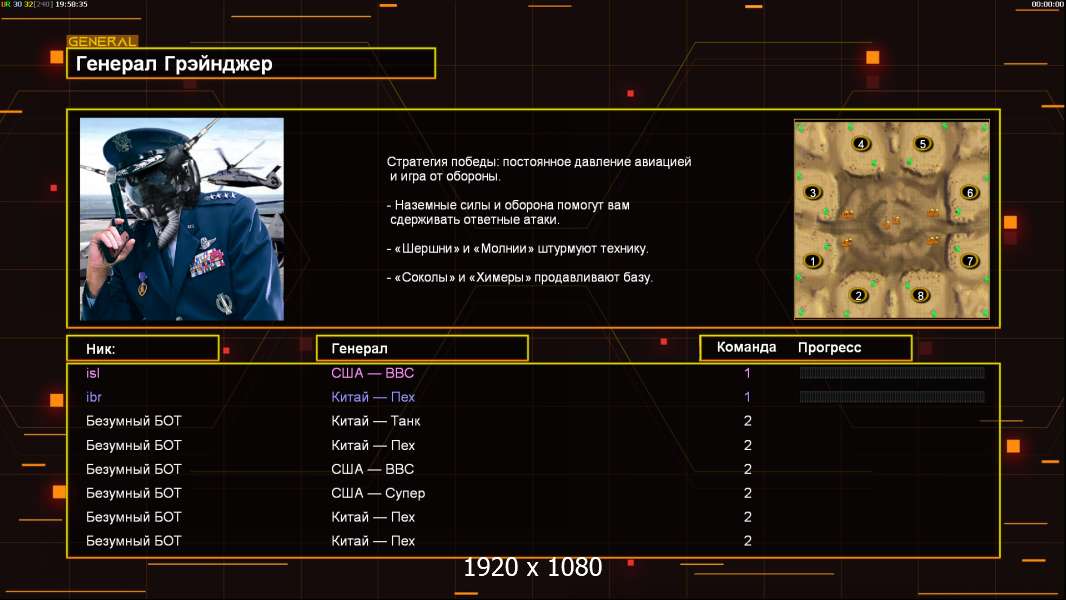Select player nickname isl

[x=93, y=373]
